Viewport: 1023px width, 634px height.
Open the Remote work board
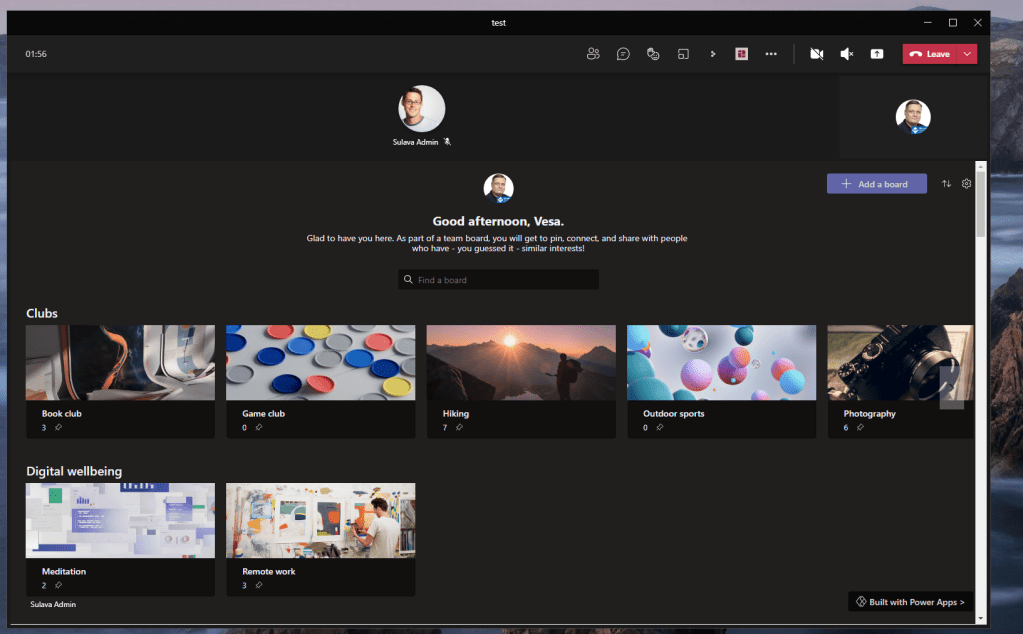click(x=320, y=521)
